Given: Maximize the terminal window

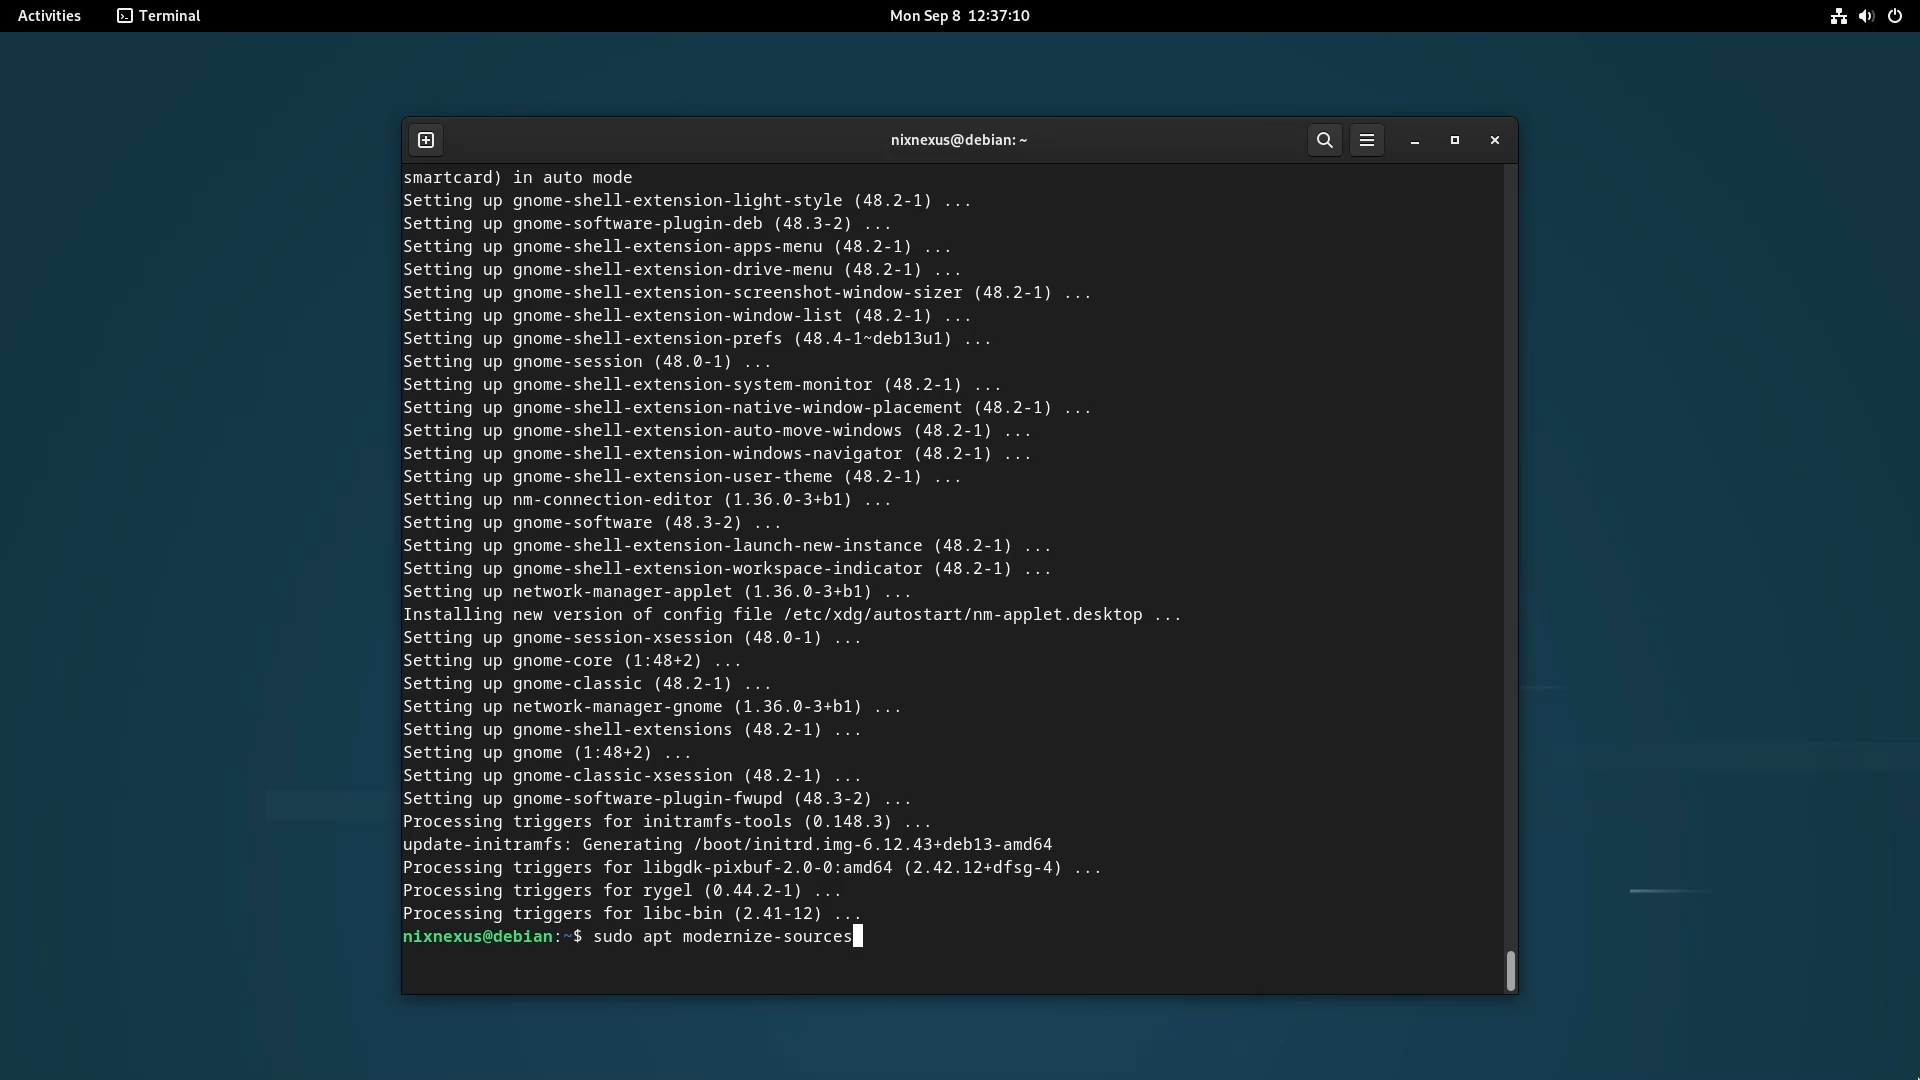Looking at the screenshot, I should (1455, 140).
